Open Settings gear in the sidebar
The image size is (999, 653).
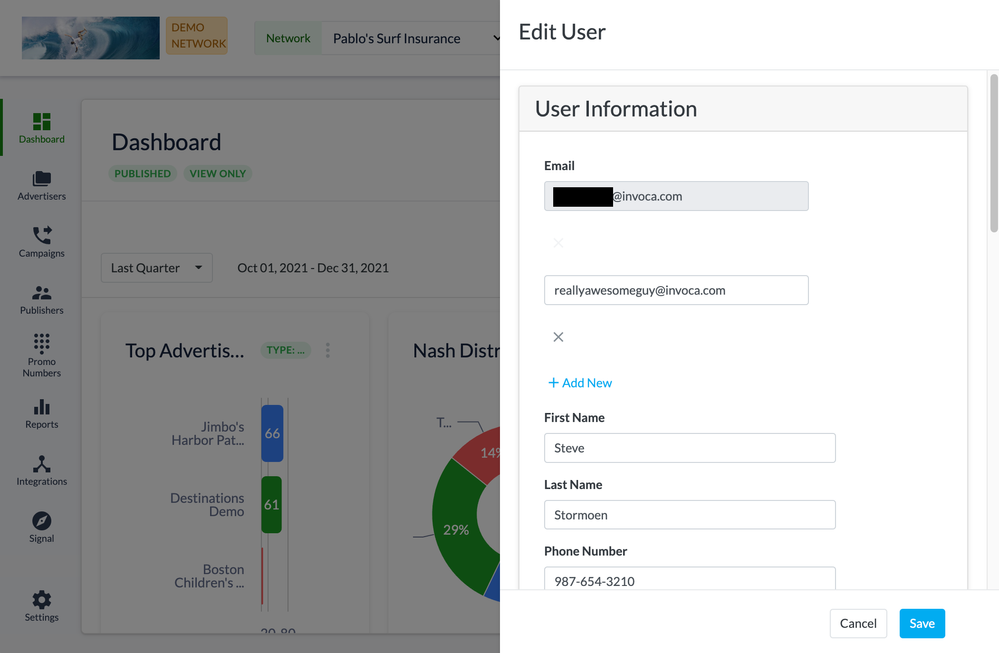[x=41, y=600]
